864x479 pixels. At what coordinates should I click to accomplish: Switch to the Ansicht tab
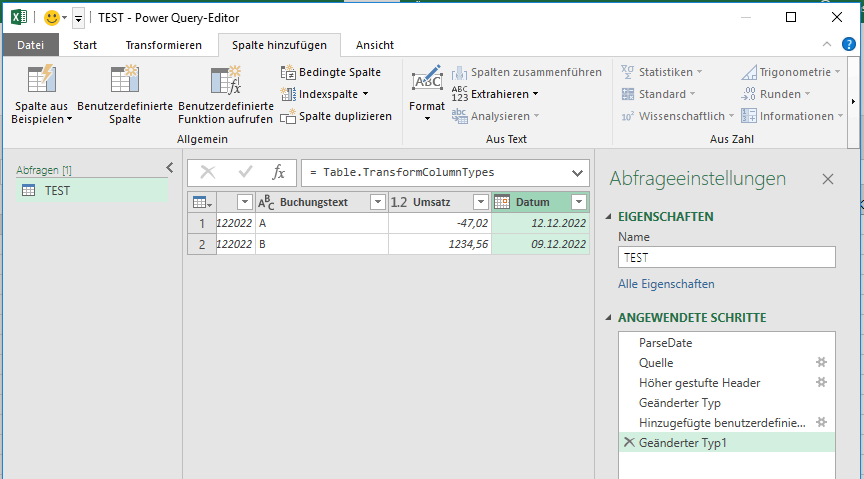click(375, 45)
